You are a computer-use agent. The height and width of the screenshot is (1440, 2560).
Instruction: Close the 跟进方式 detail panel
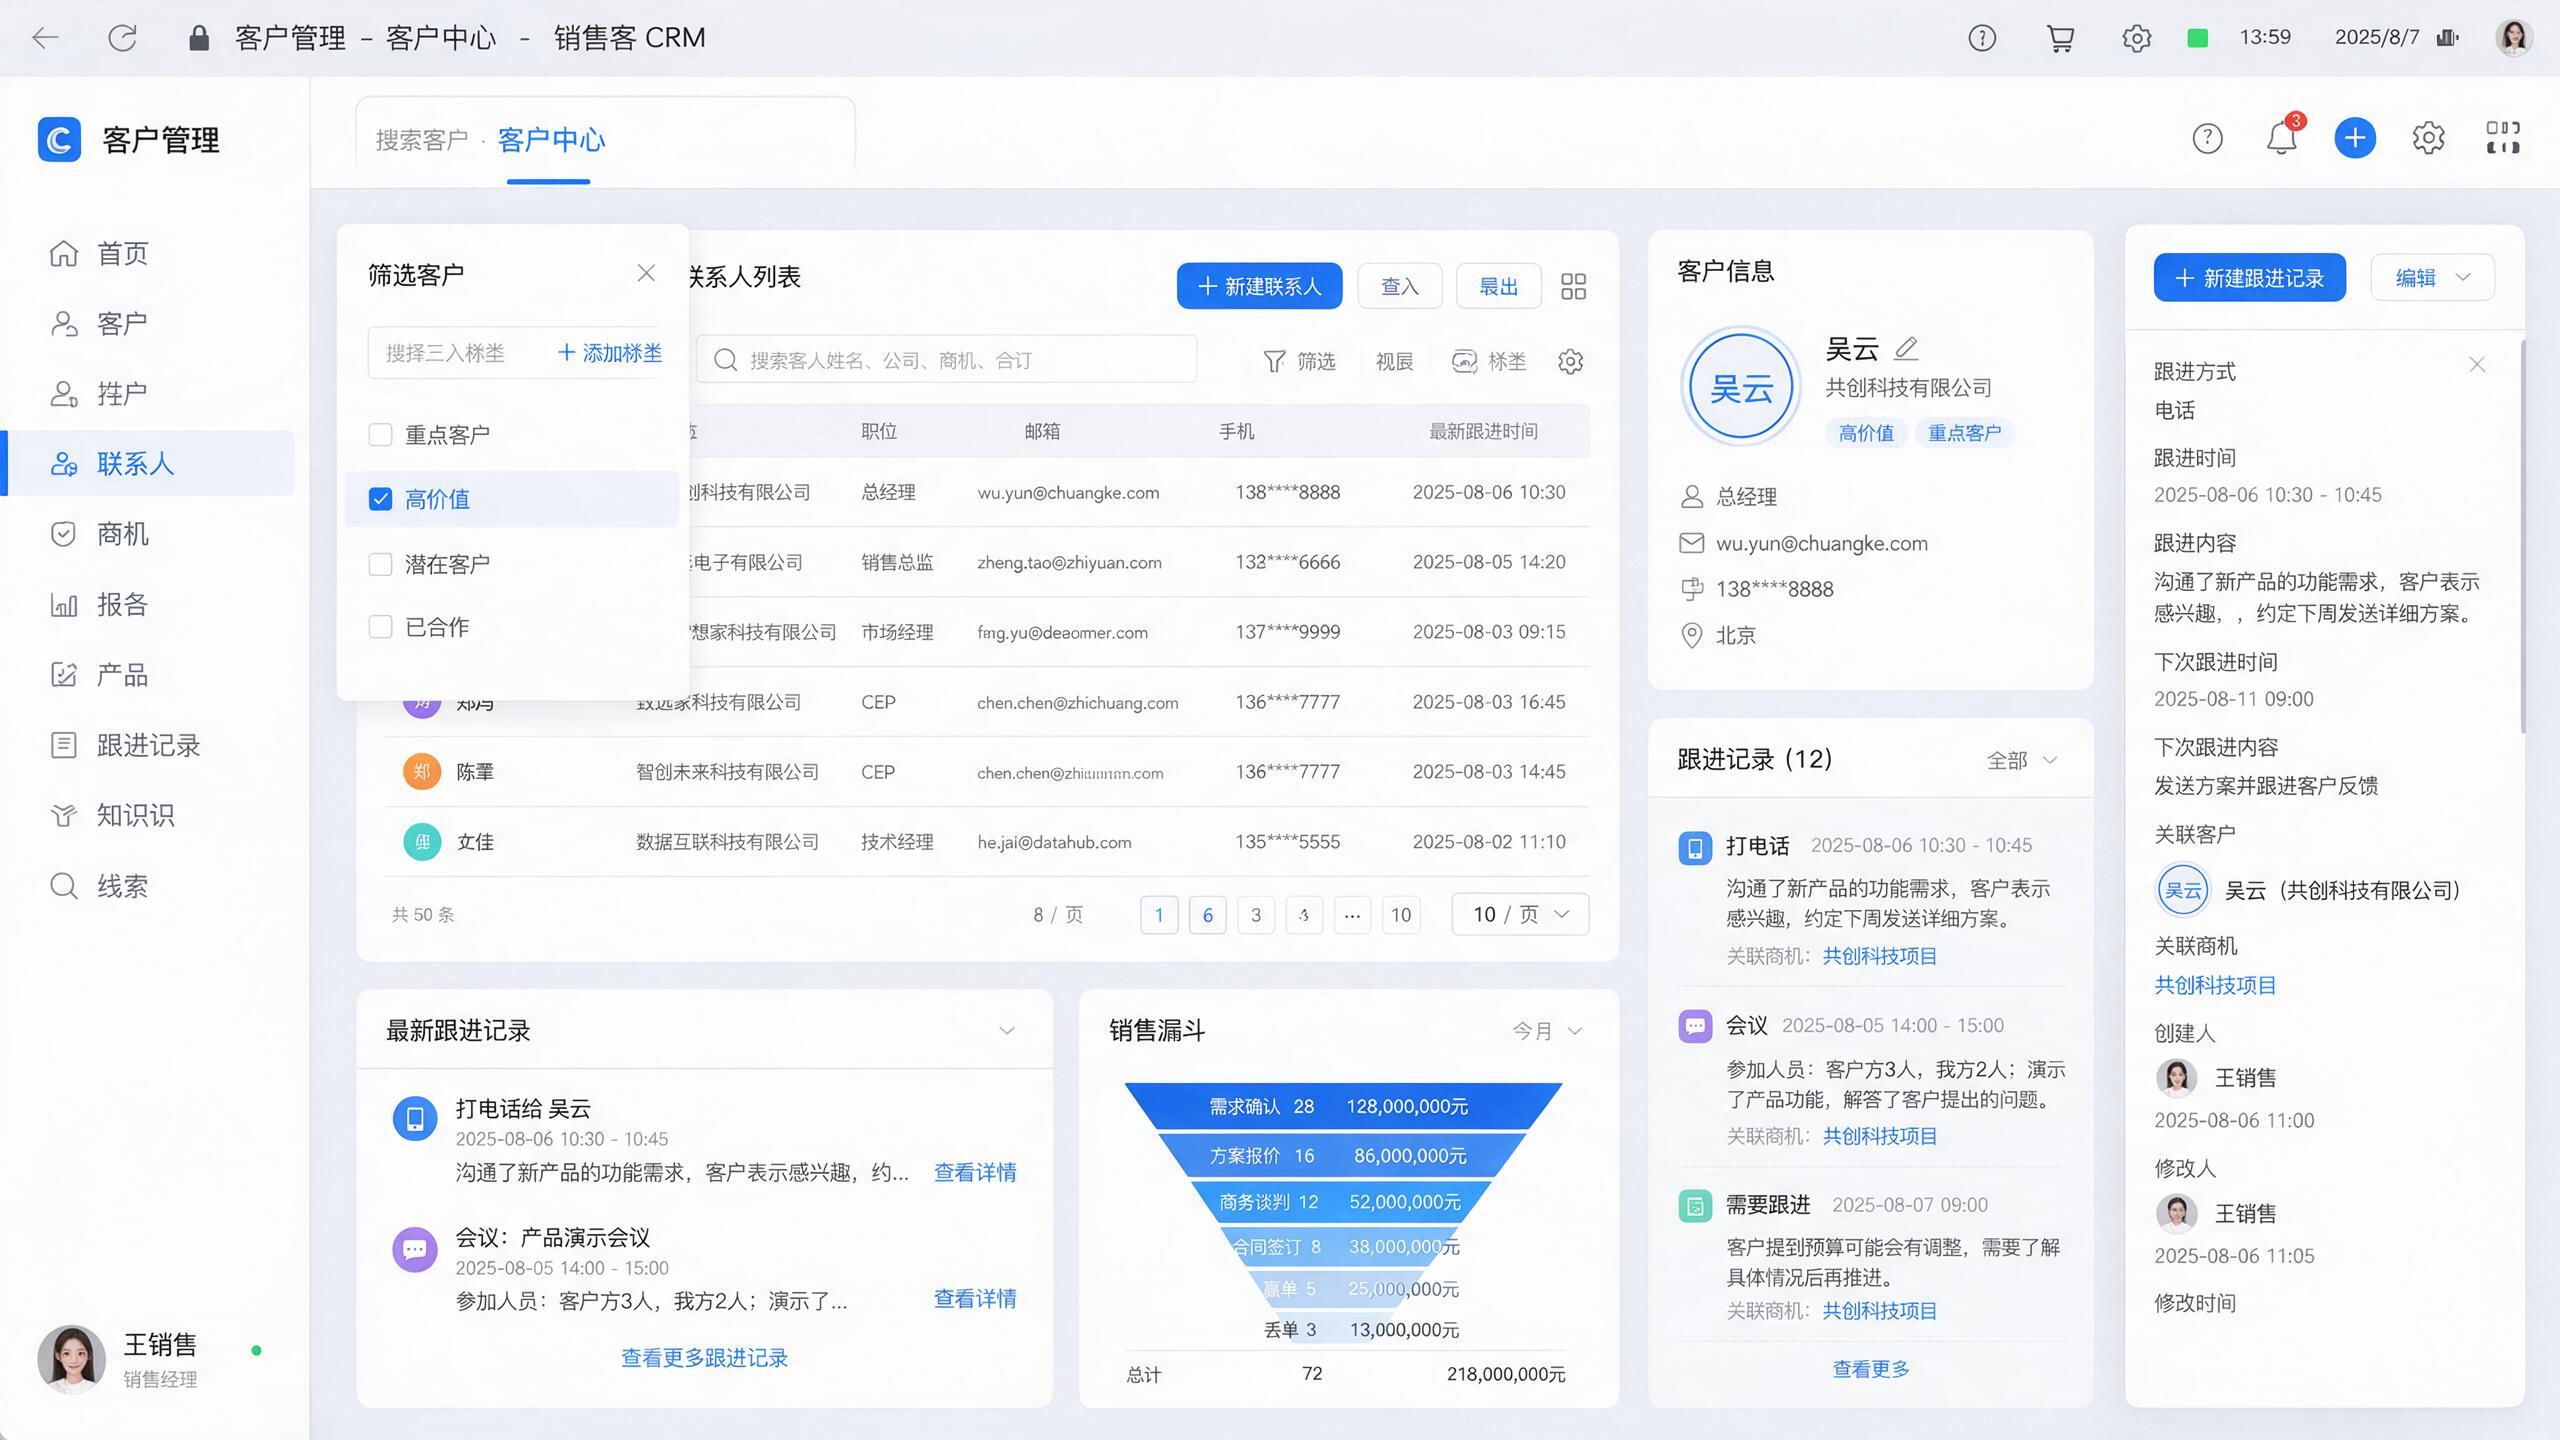[2477, 365]
